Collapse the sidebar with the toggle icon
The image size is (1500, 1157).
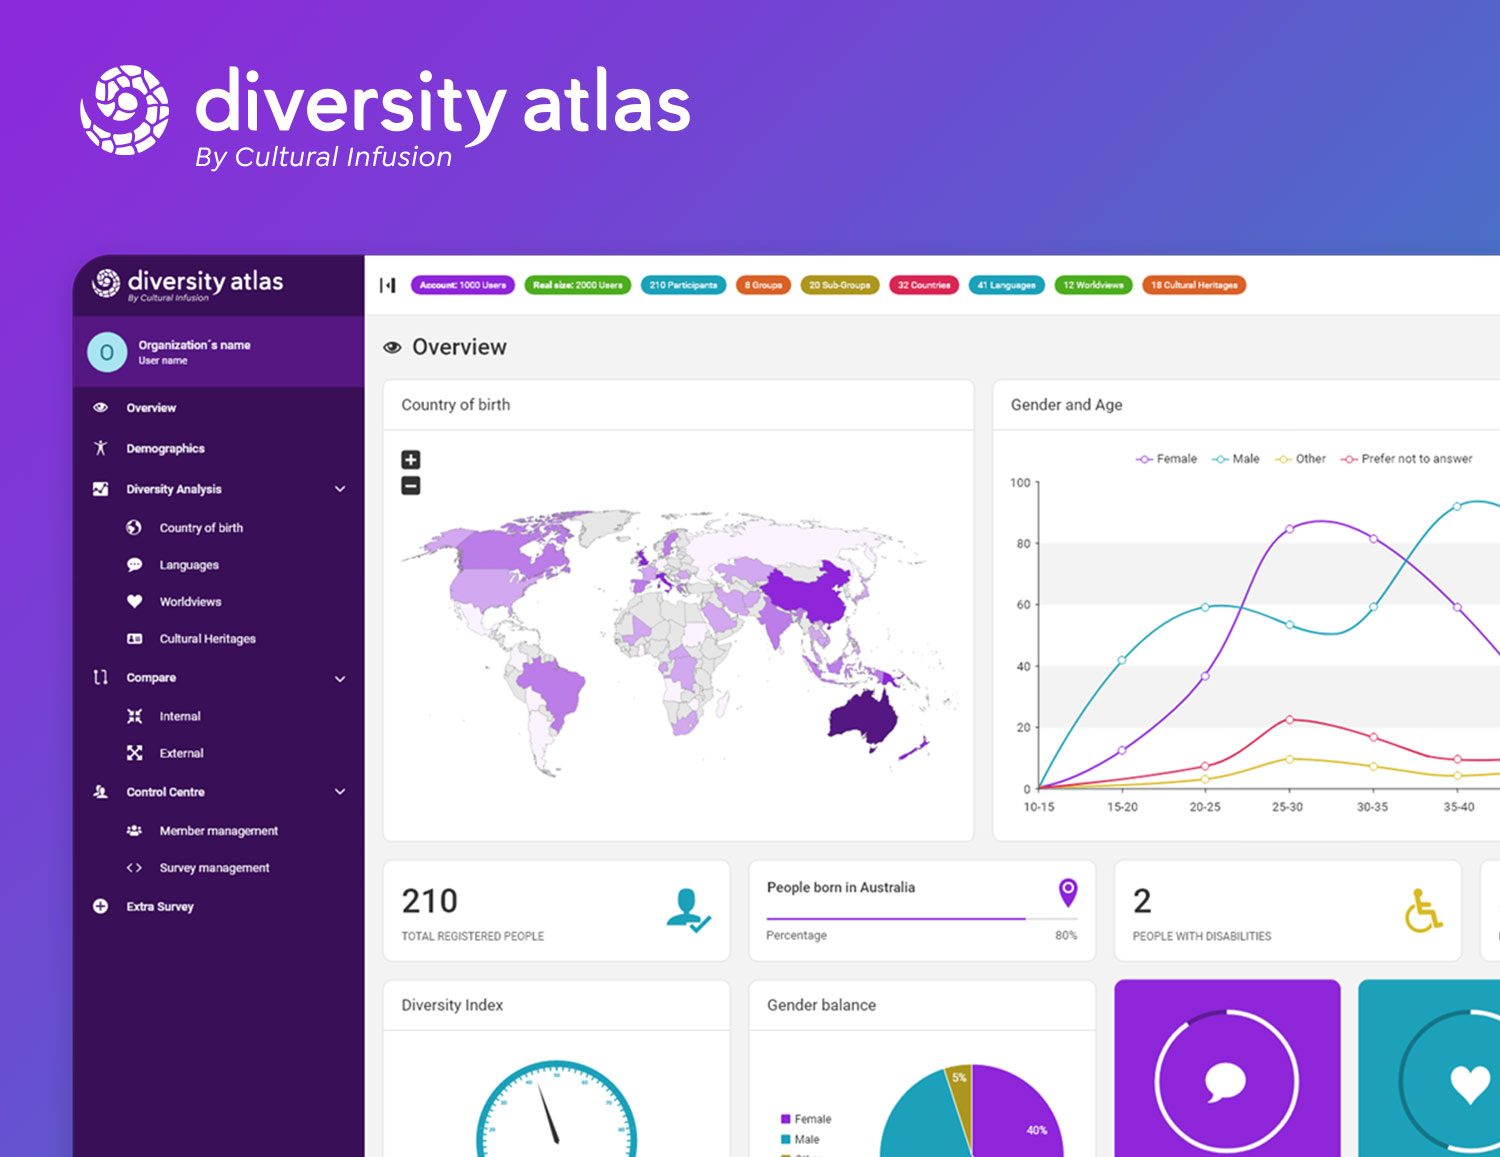point(388,285)
